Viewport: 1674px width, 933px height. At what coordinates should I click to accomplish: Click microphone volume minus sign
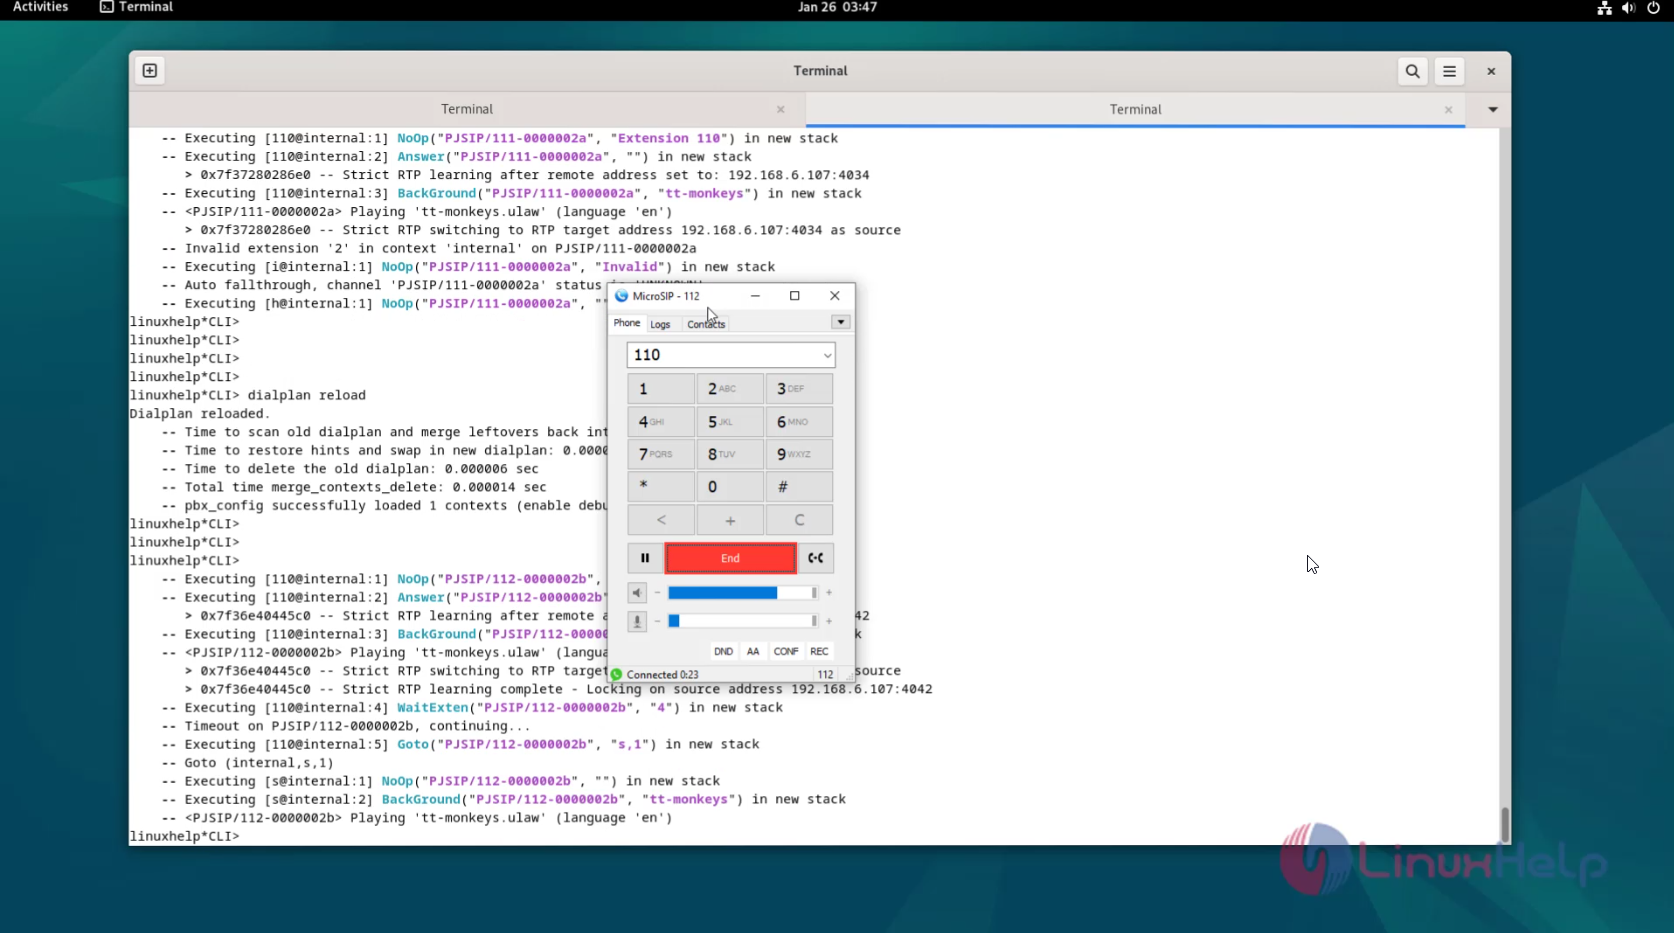point(657,621)
